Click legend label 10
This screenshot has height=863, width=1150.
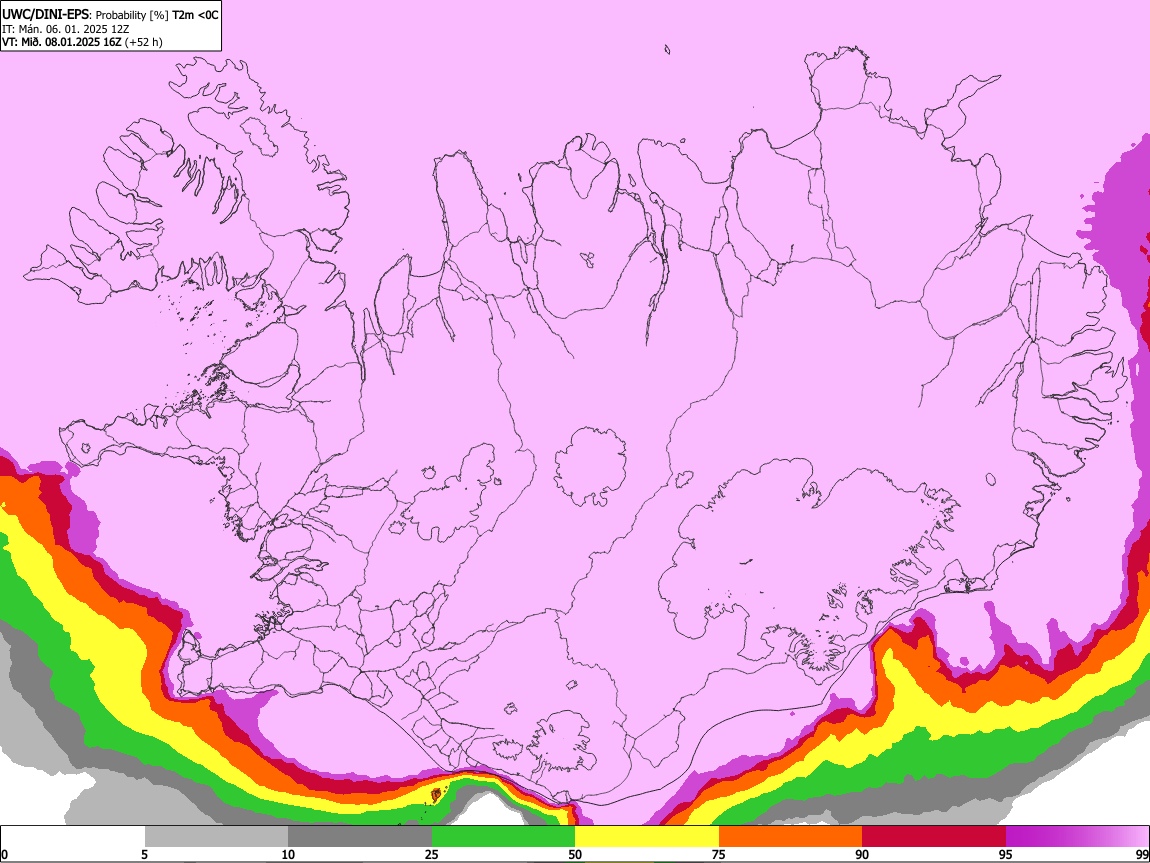click(x=288, y=854)
